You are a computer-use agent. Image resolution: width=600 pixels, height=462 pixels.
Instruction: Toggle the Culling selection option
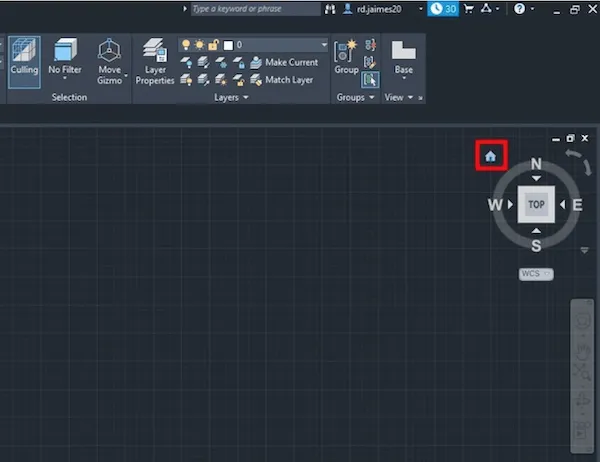(x=24, y=61)
